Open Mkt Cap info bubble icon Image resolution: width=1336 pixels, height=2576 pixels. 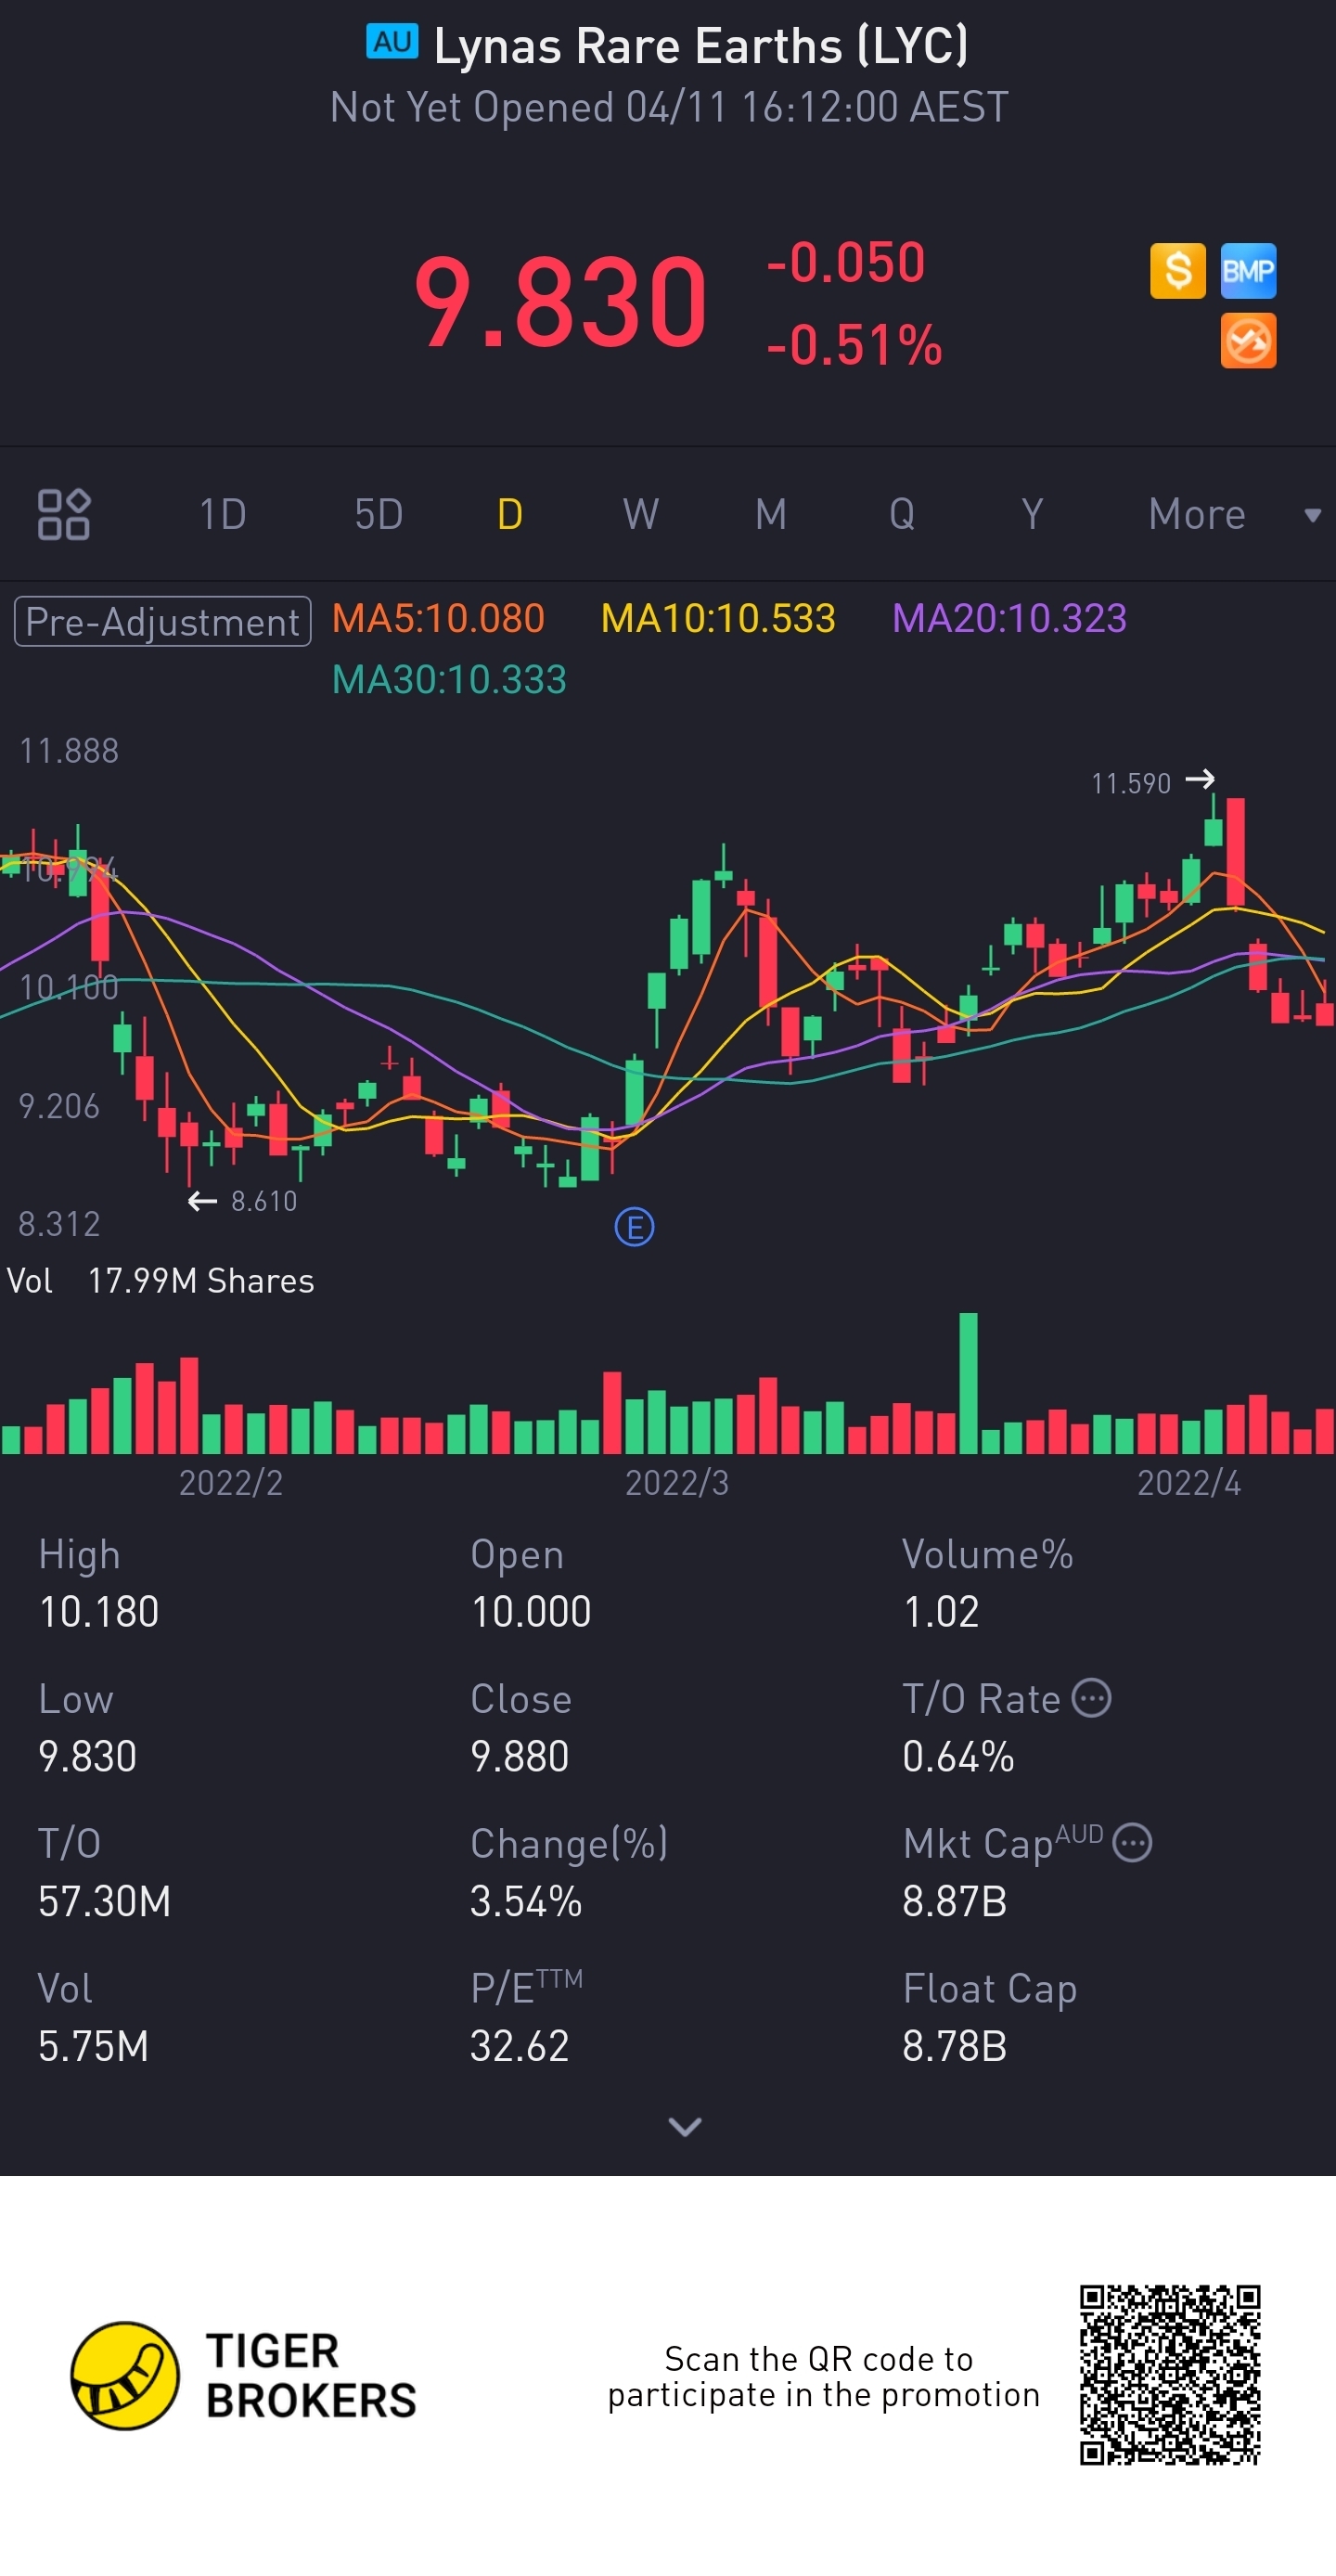tap(1132, 1842)
